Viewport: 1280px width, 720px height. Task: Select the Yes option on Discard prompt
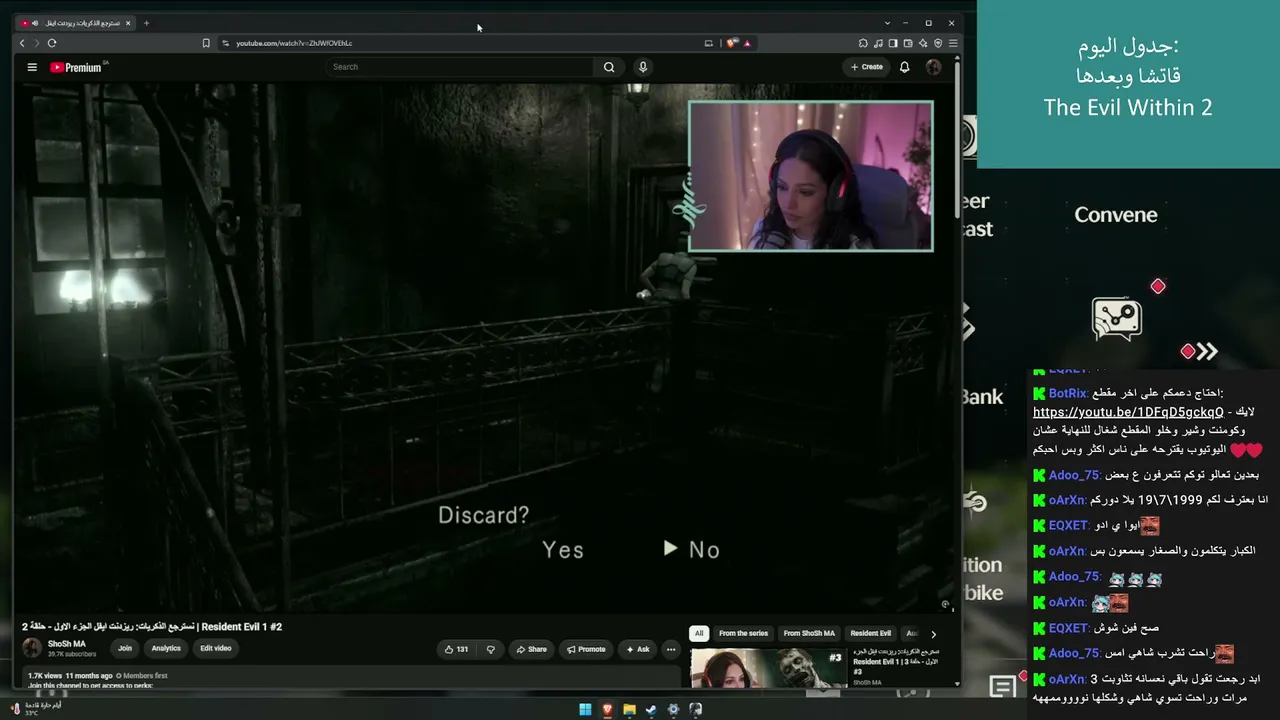click(563, 550)
